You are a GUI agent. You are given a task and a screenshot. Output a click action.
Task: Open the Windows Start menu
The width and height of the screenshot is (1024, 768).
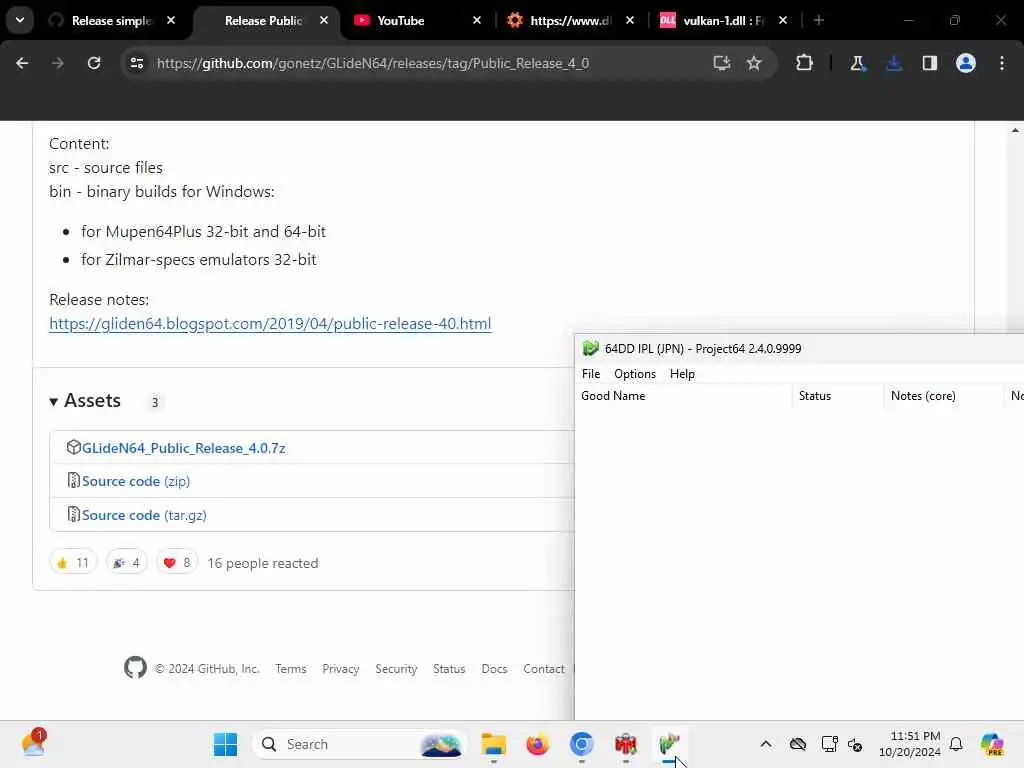[x=225, y=744]
